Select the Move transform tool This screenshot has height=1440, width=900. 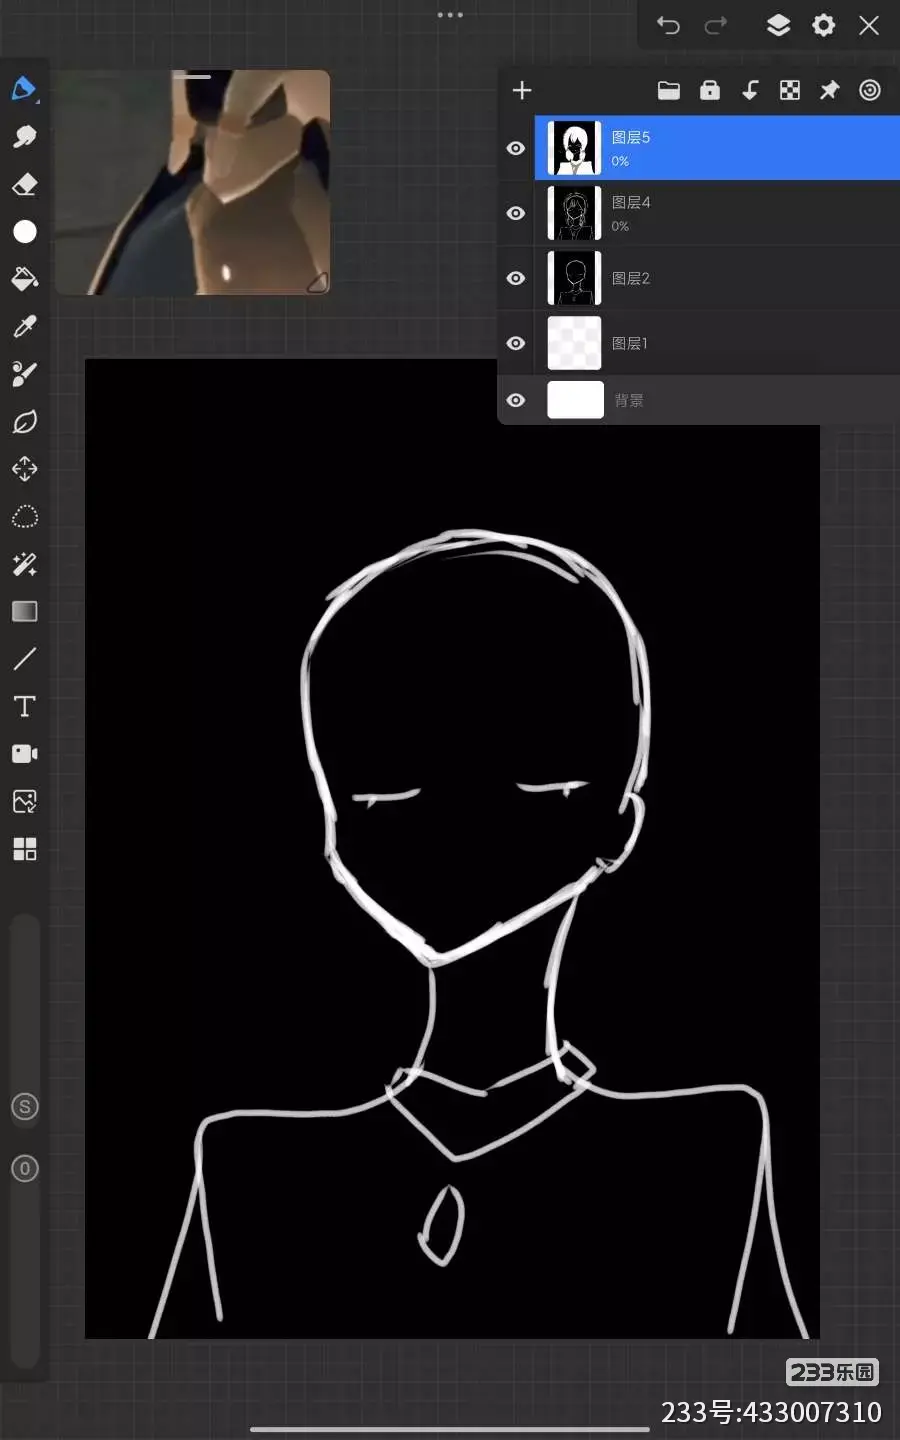[x=24, y=469]
